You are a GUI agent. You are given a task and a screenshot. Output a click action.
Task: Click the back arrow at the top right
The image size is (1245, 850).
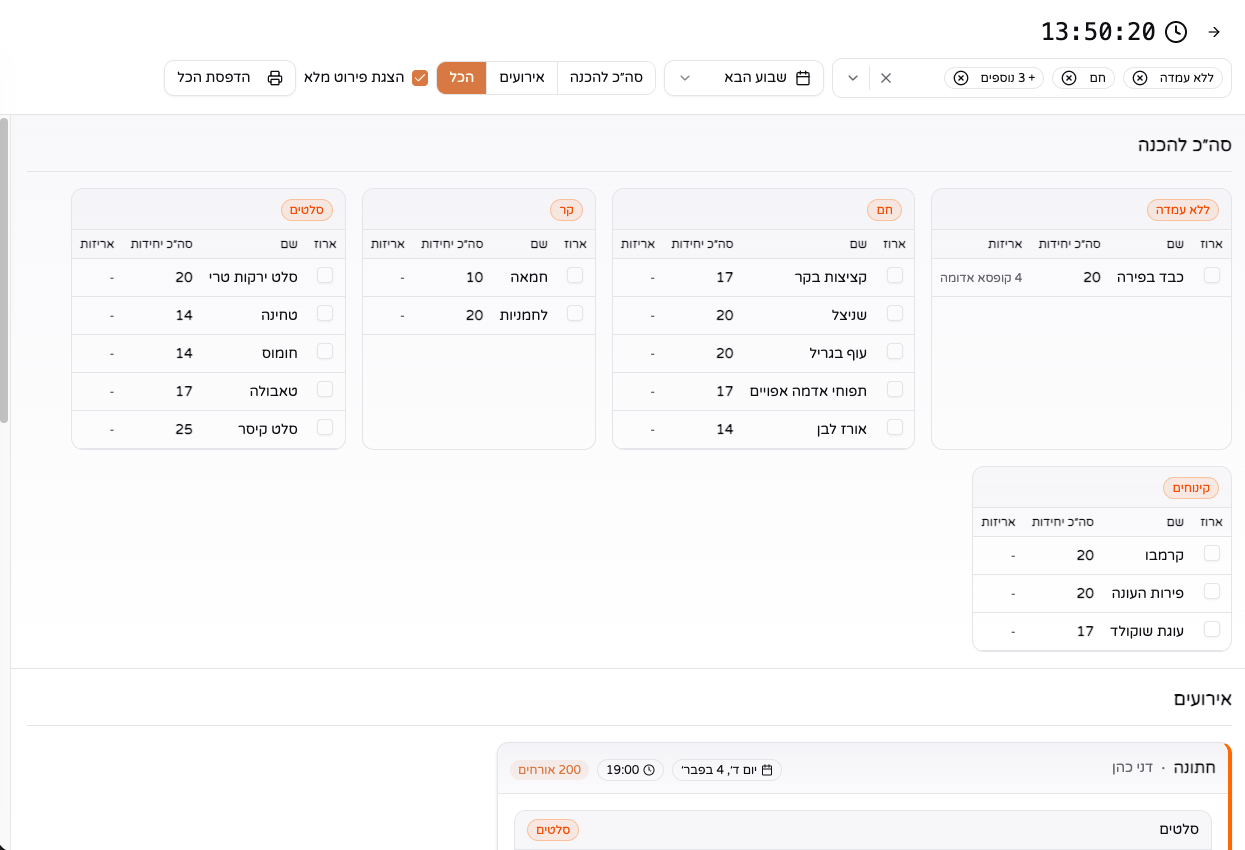[x=1213, y=31]
